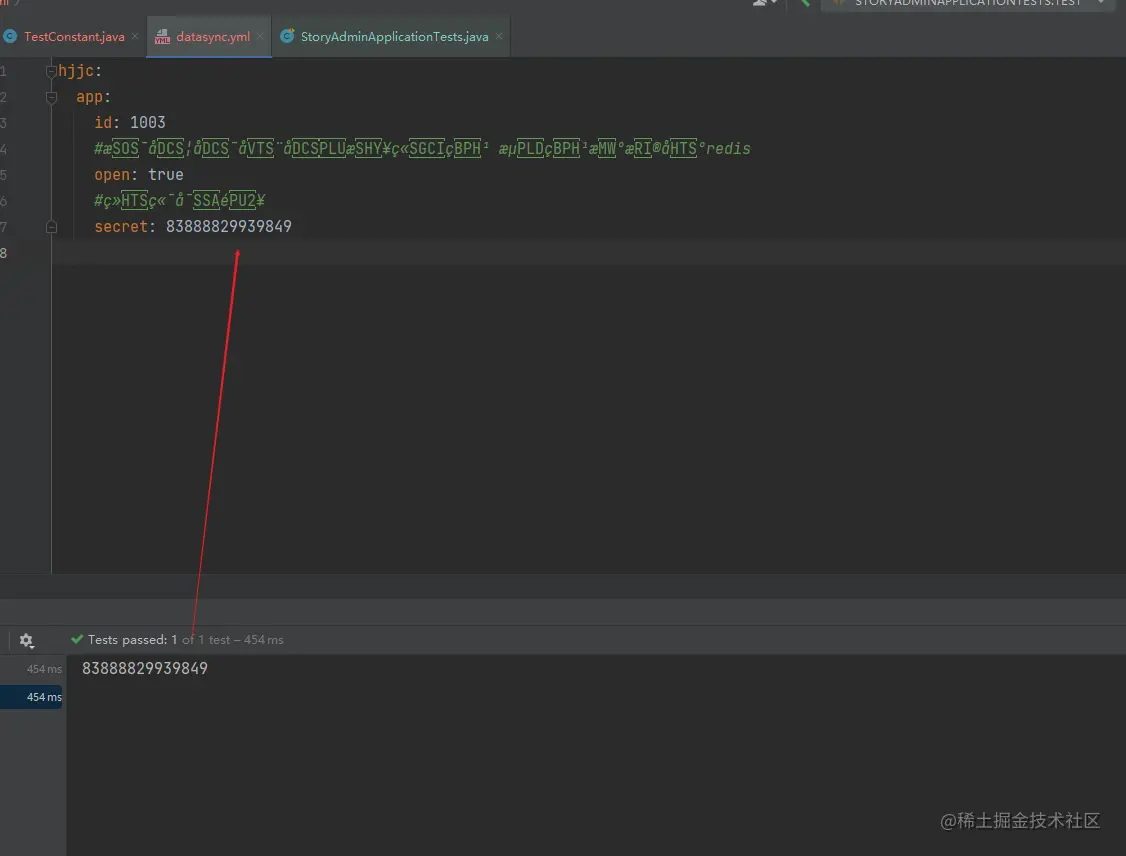Click the StoryAdminApplicationTests class icon
The width and height of the screenshot is (1126, 856).
coord(287,36)
